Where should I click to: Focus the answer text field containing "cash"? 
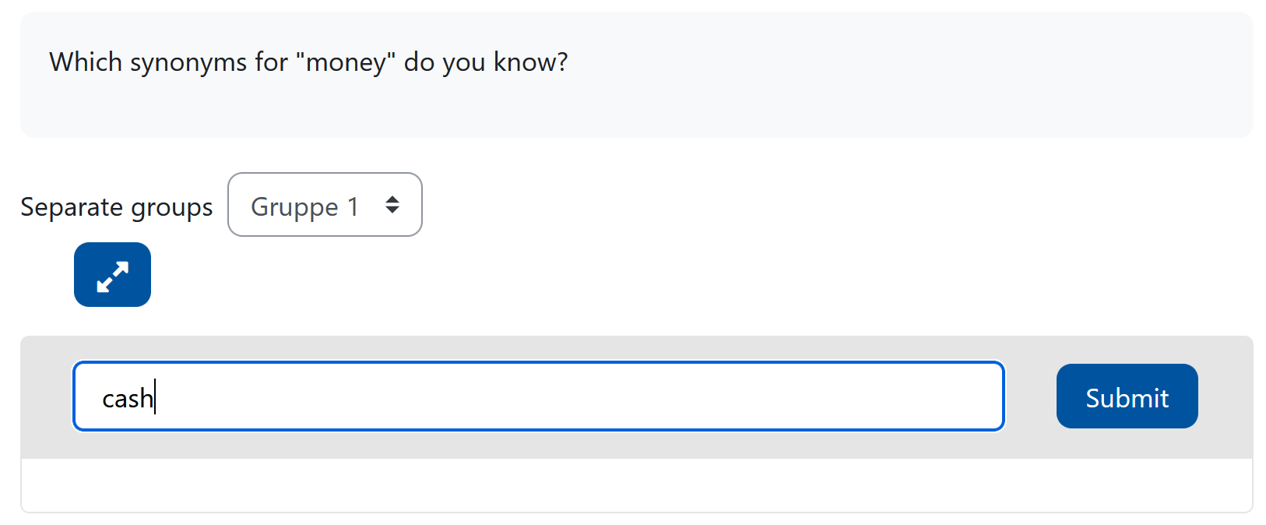538,397
